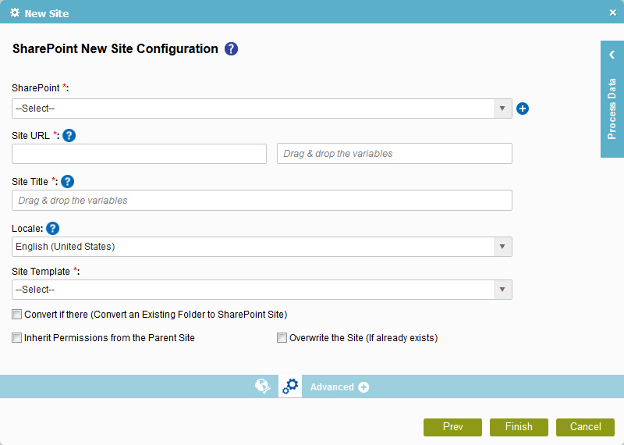Viewport: 624px width, 445px height.
Task: Expand Advanced options with plus icon
Action: 363,387
